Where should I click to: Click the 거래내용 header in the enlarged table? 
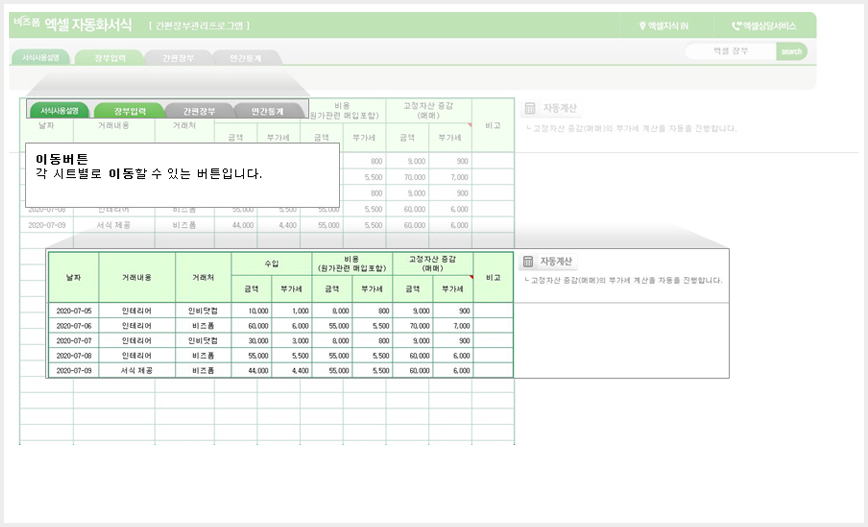(137, 277)
